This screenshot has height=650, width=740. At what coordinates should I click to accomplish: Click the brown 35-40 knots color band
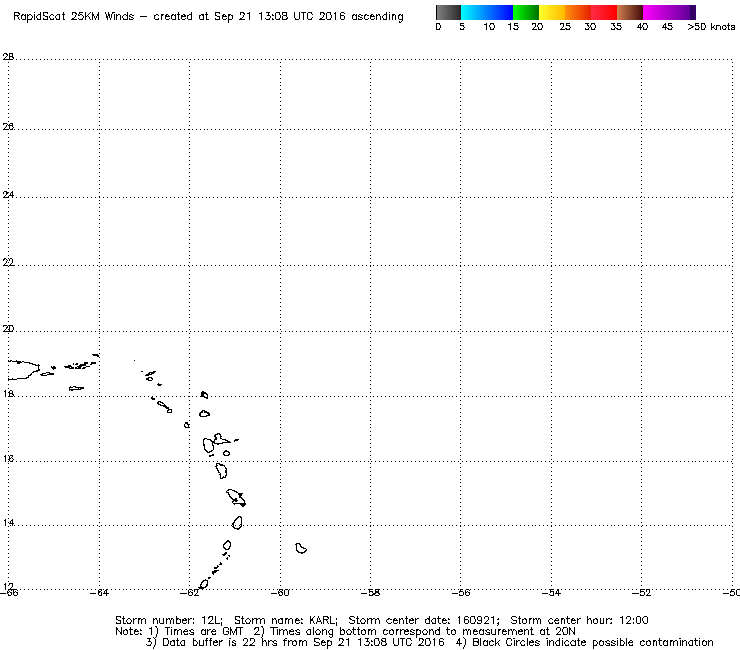point(630,12)
